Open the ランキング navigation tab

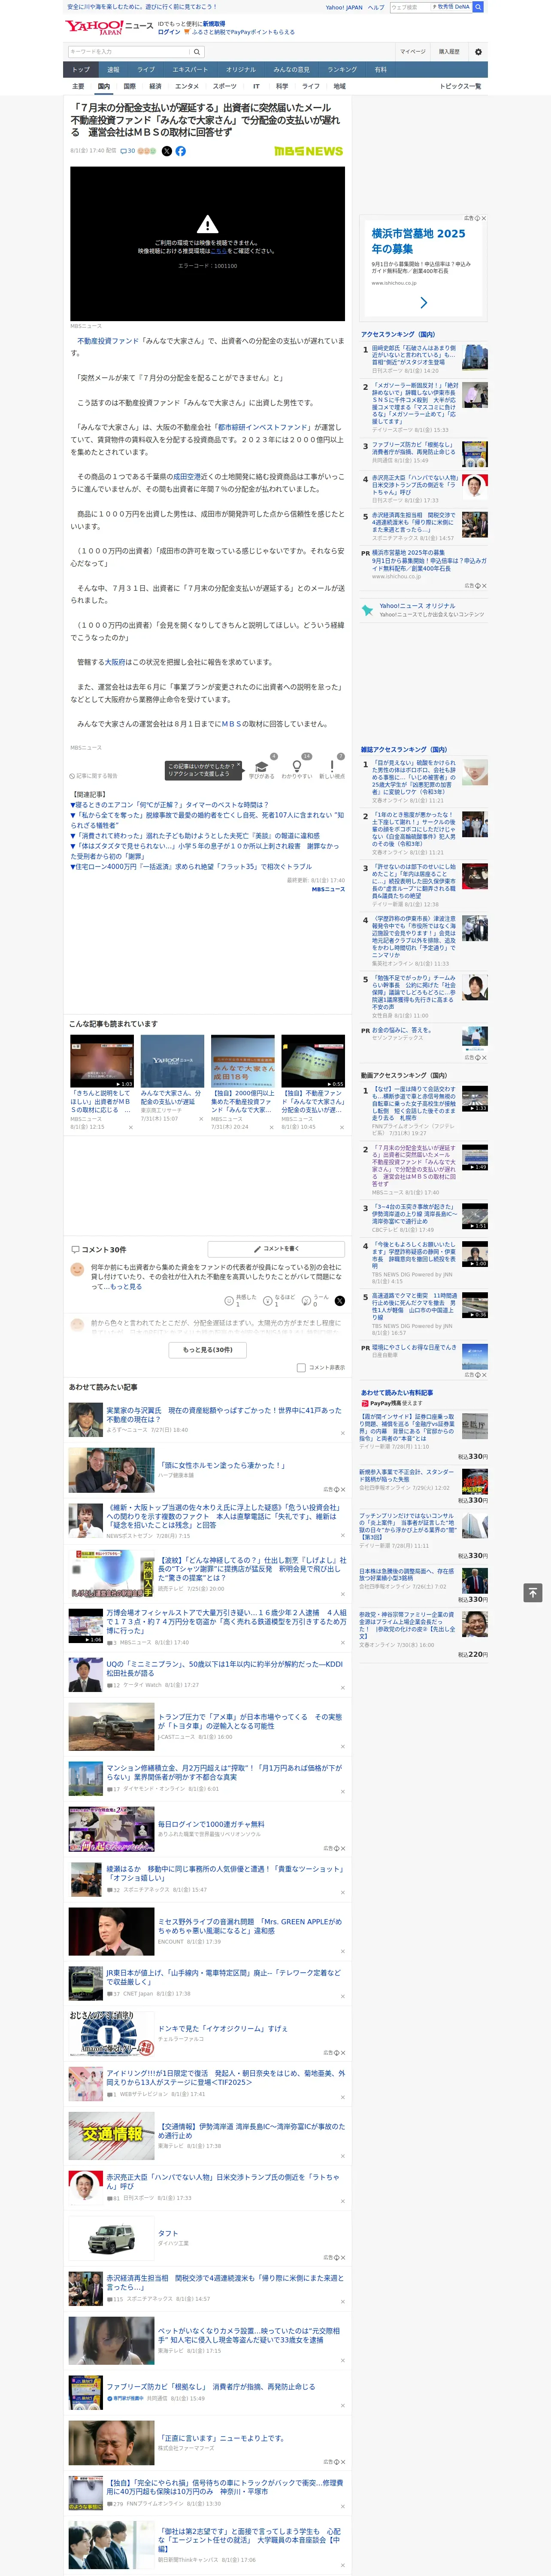coord(342,69)
